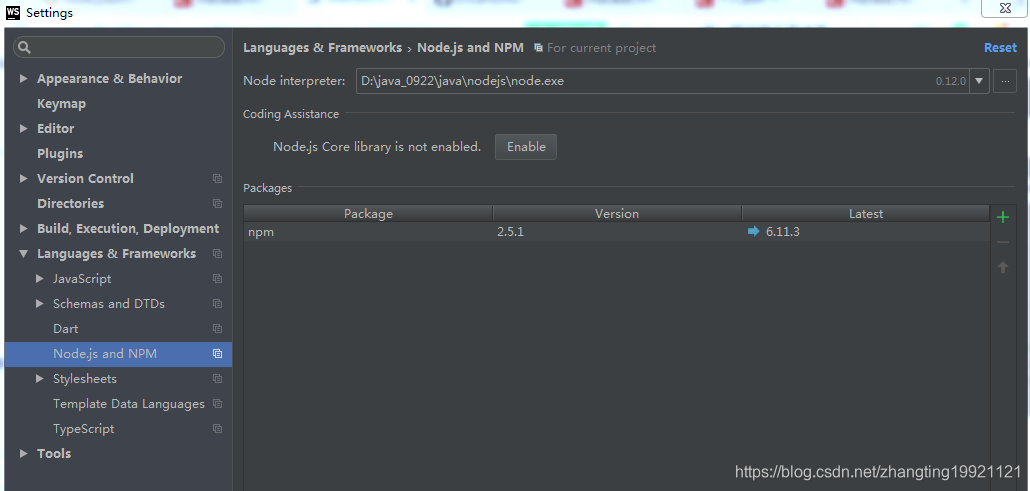Image resolution: width=1030 pixels, height=491 pixels.
Task: Expand the Schemas and DTDs subsection
Action: 39,304
